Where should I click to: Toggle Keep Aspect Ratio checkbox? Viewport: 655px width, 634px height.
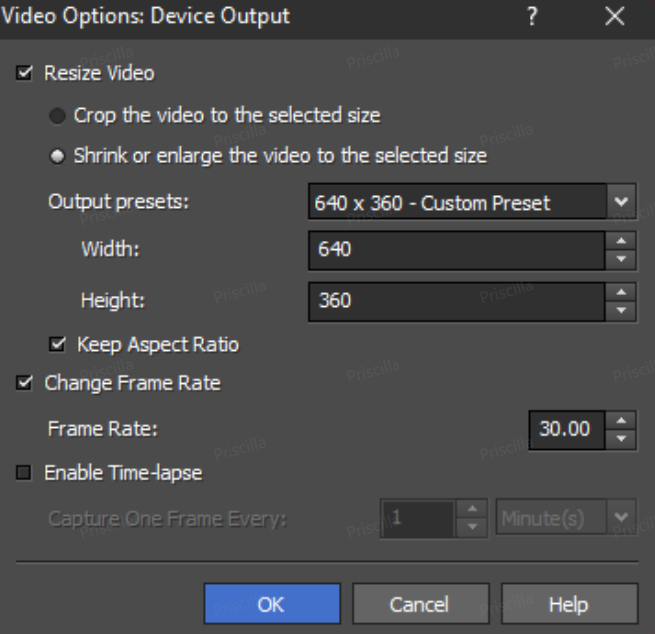click(57, 345)
